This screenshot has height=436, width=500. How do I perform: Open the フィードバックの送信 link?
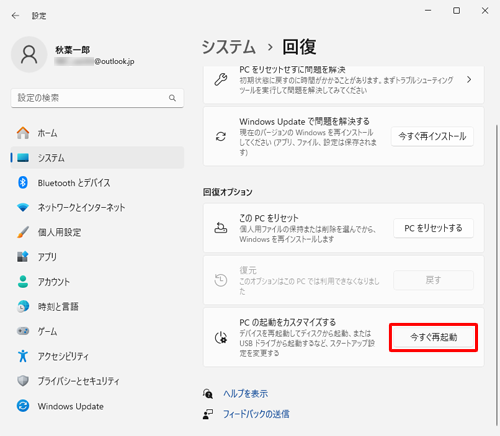(x=256, y=414)
